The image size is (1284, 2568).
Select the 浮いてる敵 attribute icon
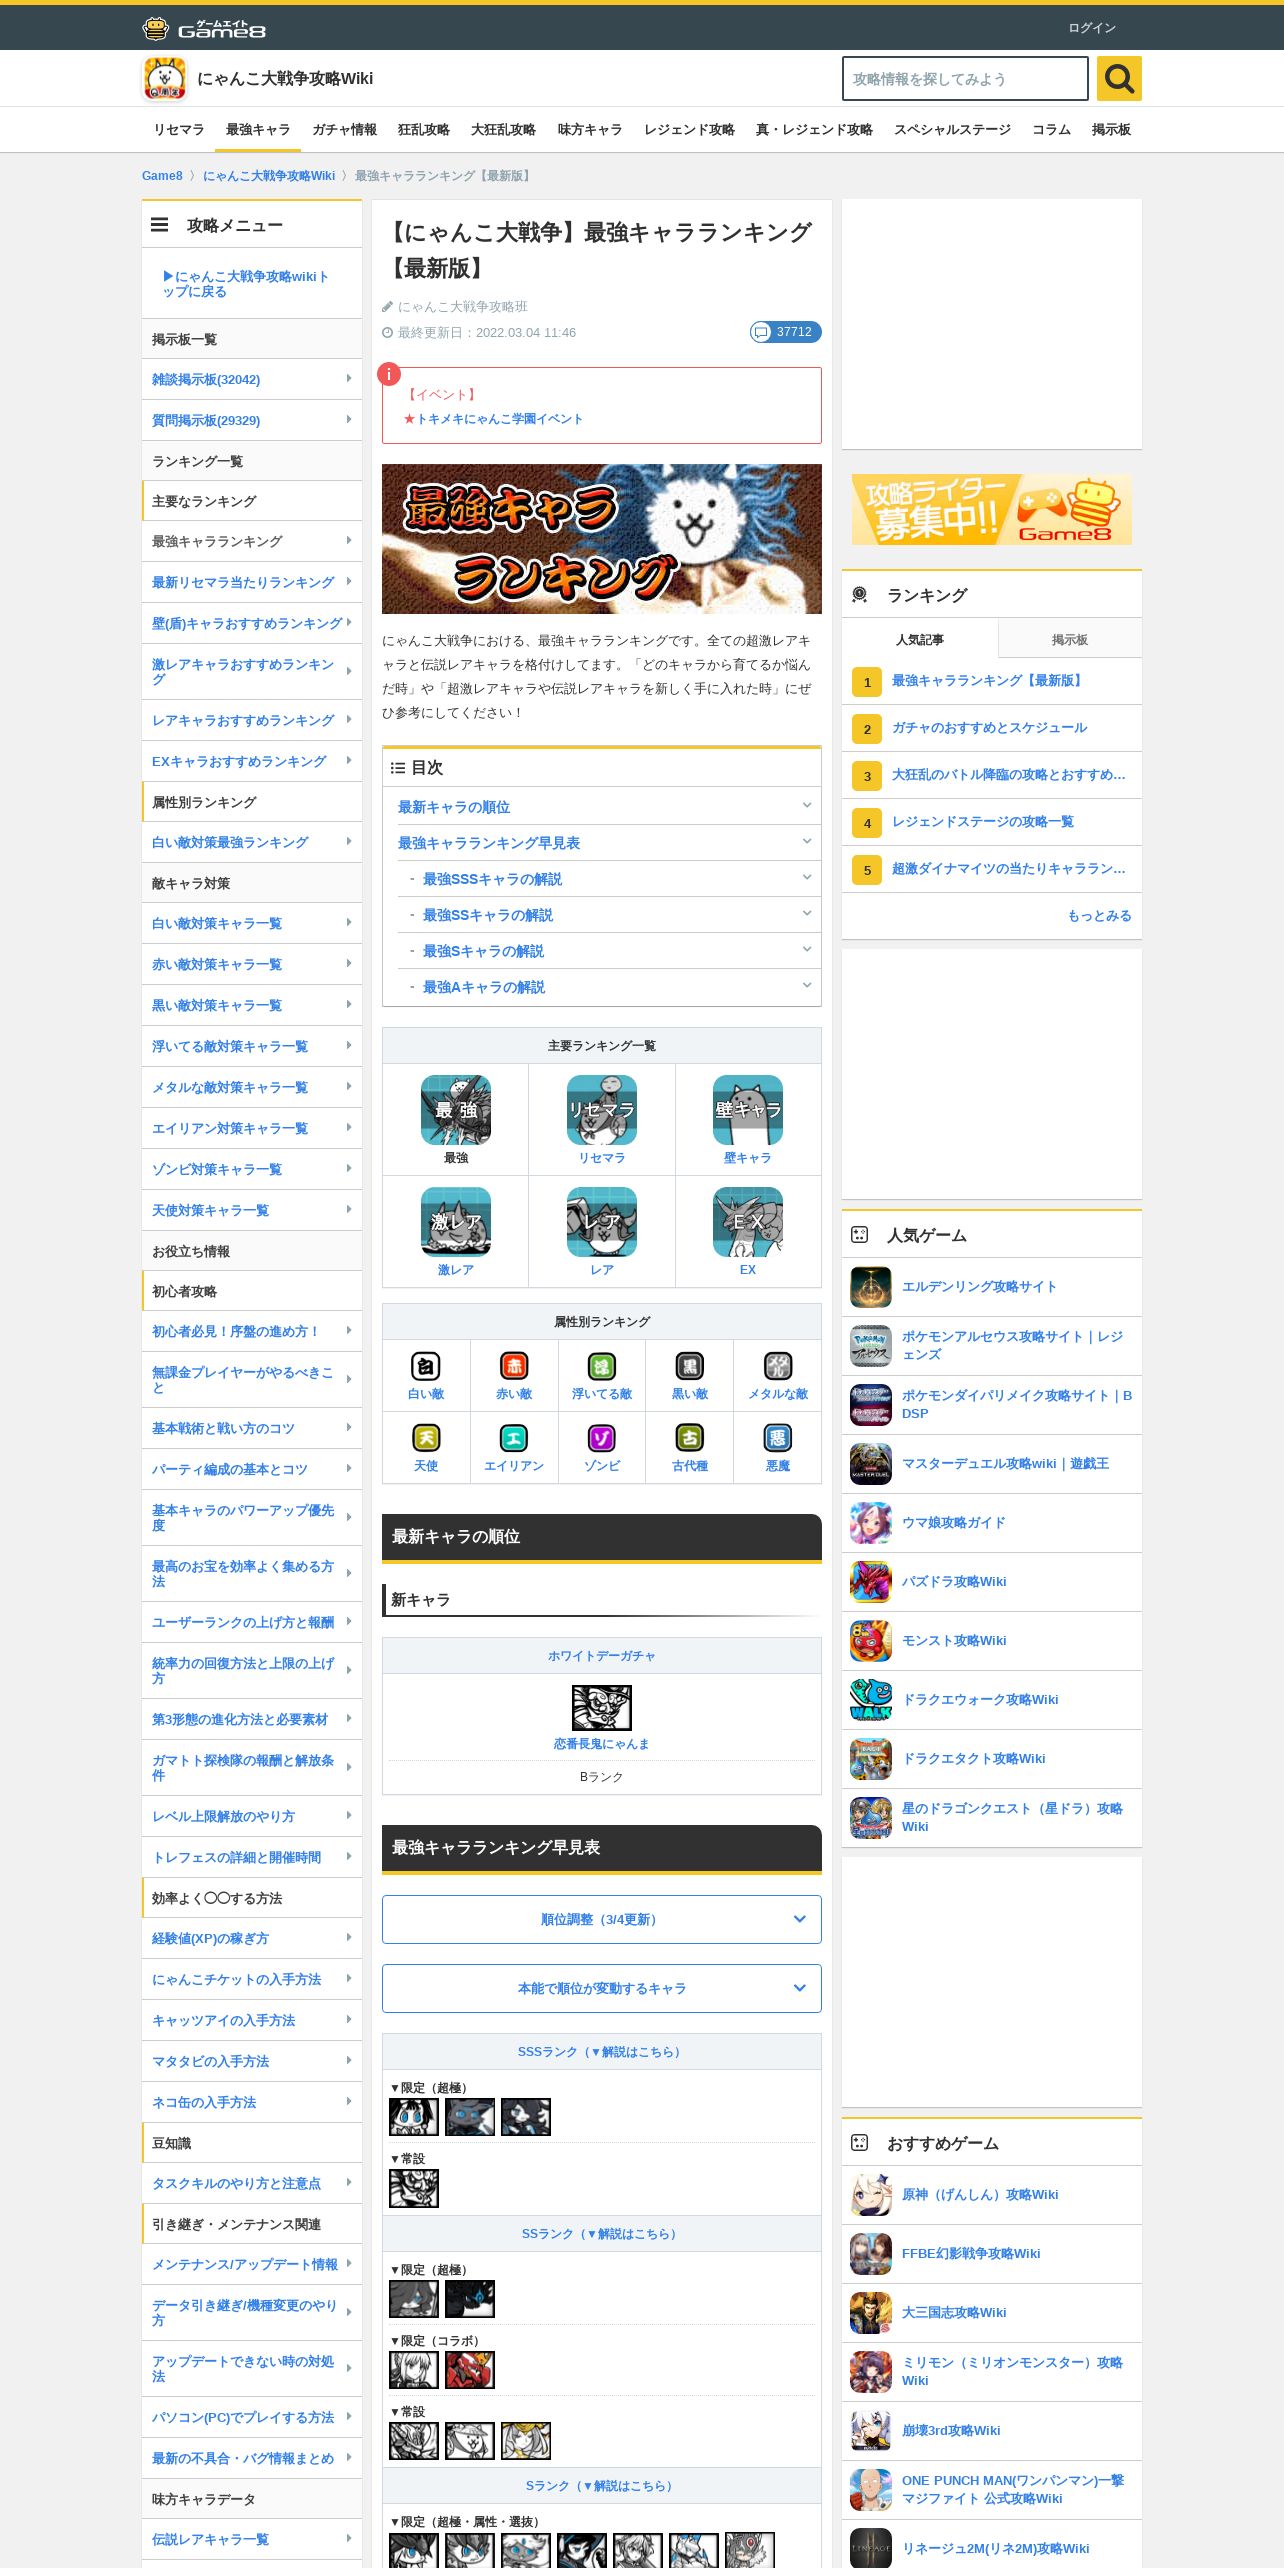tap(602, 1366)
